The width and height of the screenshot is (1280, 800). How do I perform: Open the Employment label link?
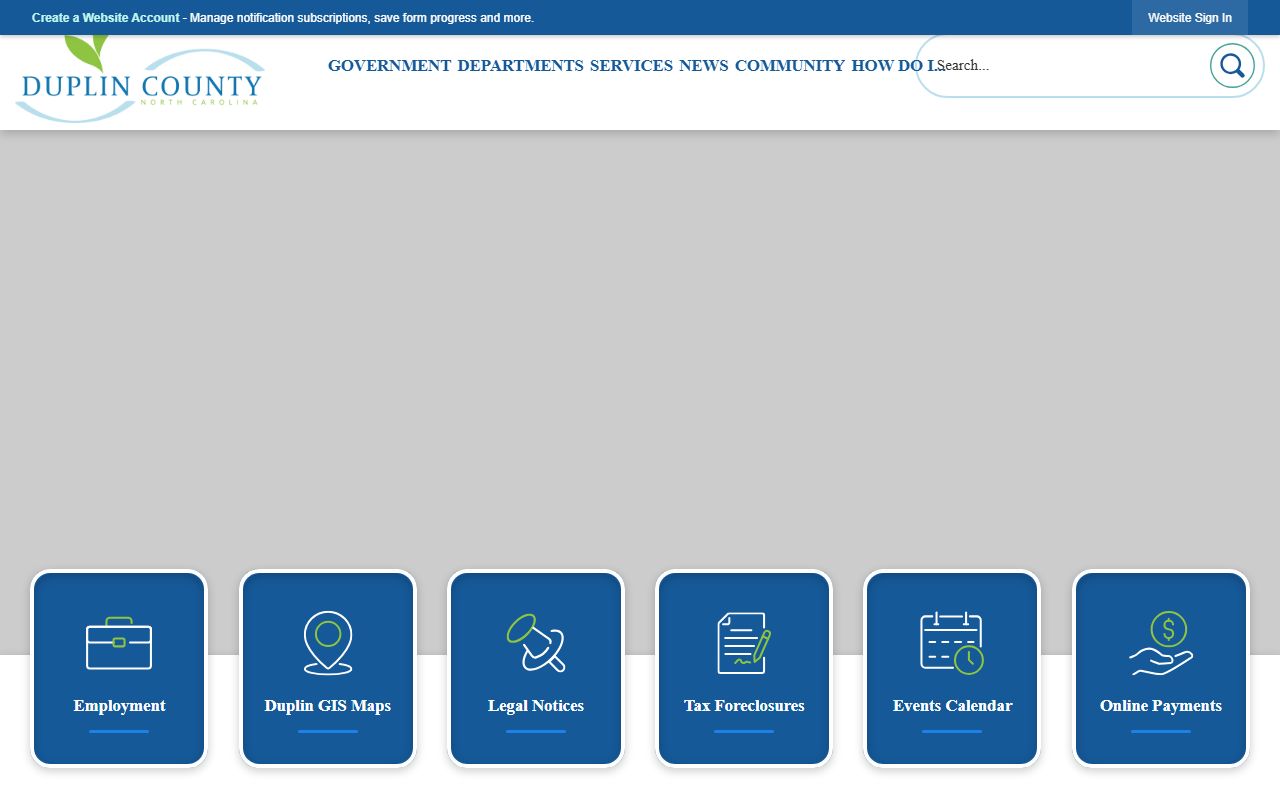(x=119, y=706)
